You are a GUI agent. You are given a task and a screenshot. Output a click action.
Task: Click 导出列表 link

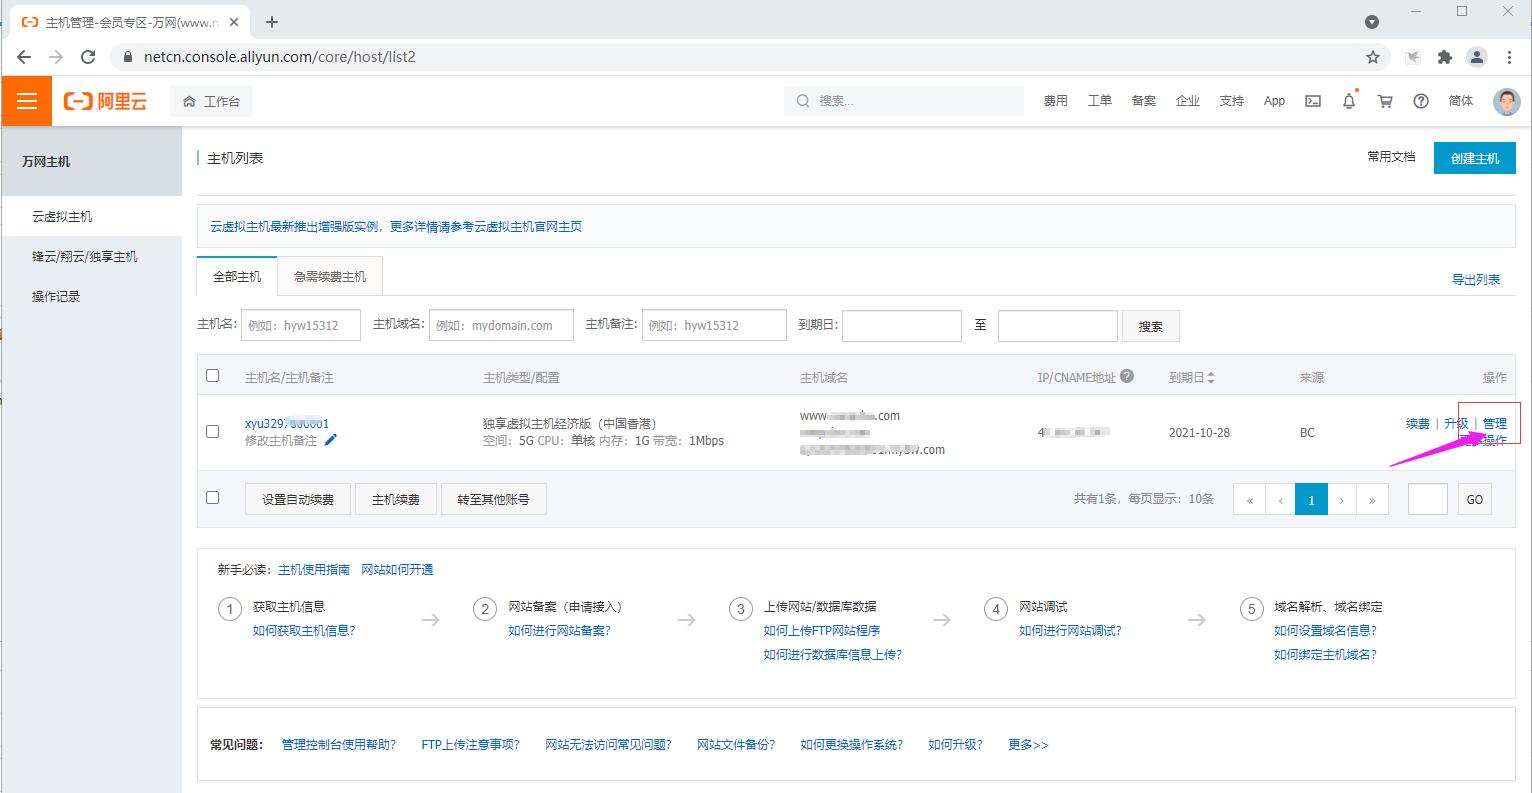click(x=1476, y=279)
